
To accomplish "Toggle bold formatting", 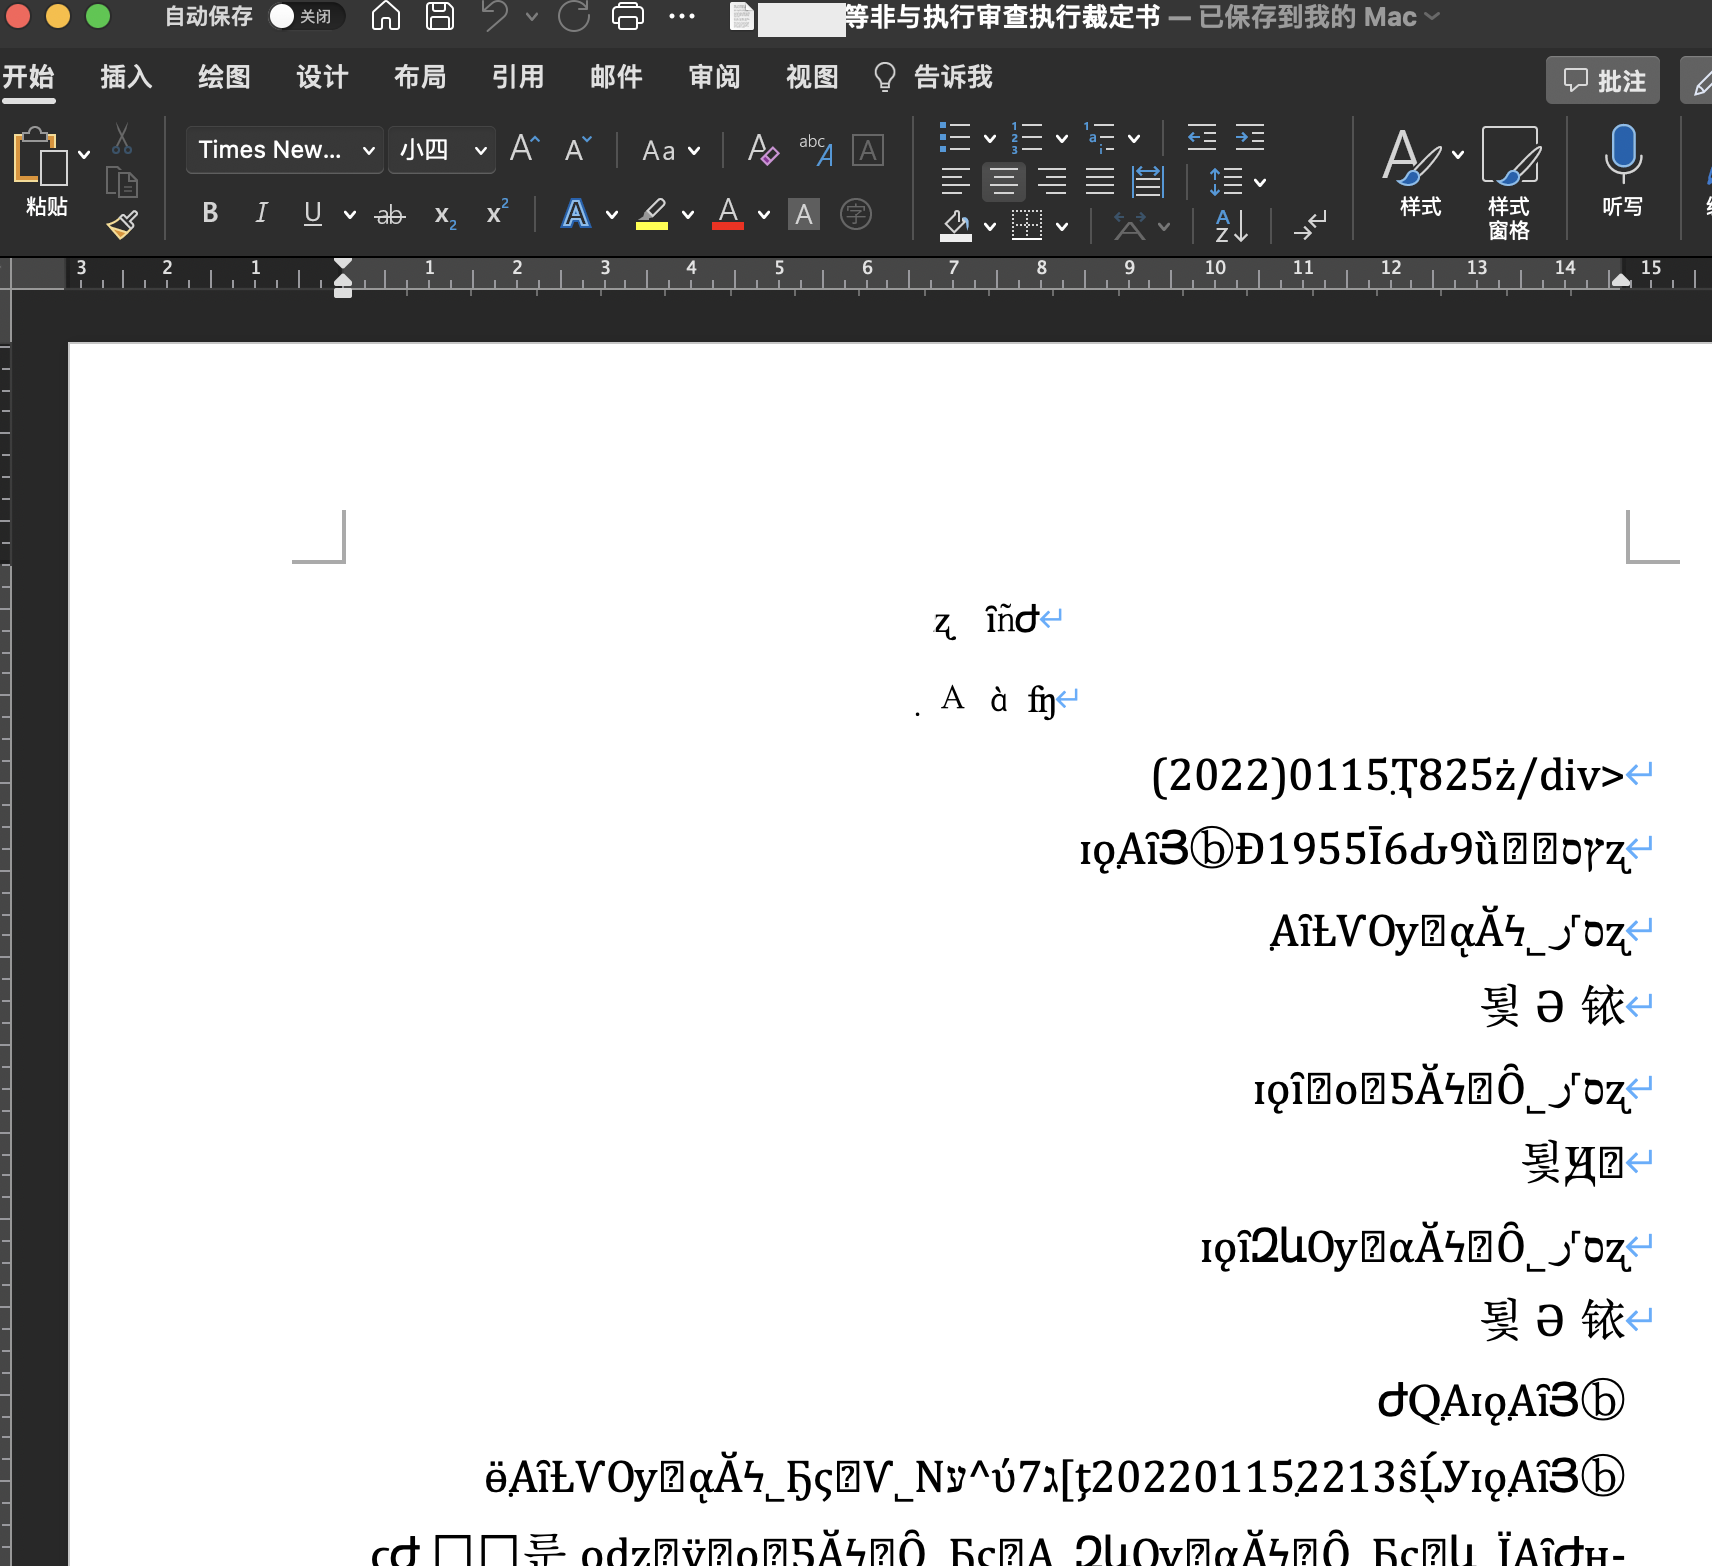I will [210, 213].
